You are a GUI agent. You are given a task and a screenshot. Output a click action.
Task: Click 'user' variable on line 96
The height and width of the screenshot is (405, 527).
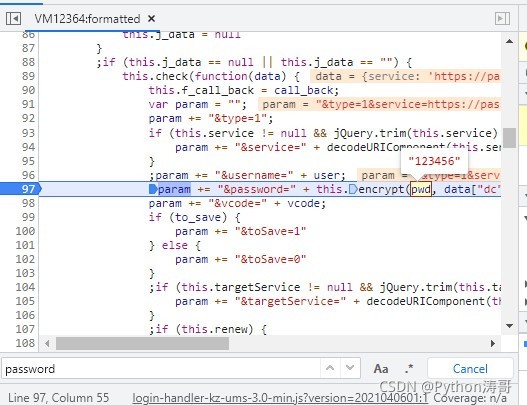[x=326, y=175]
